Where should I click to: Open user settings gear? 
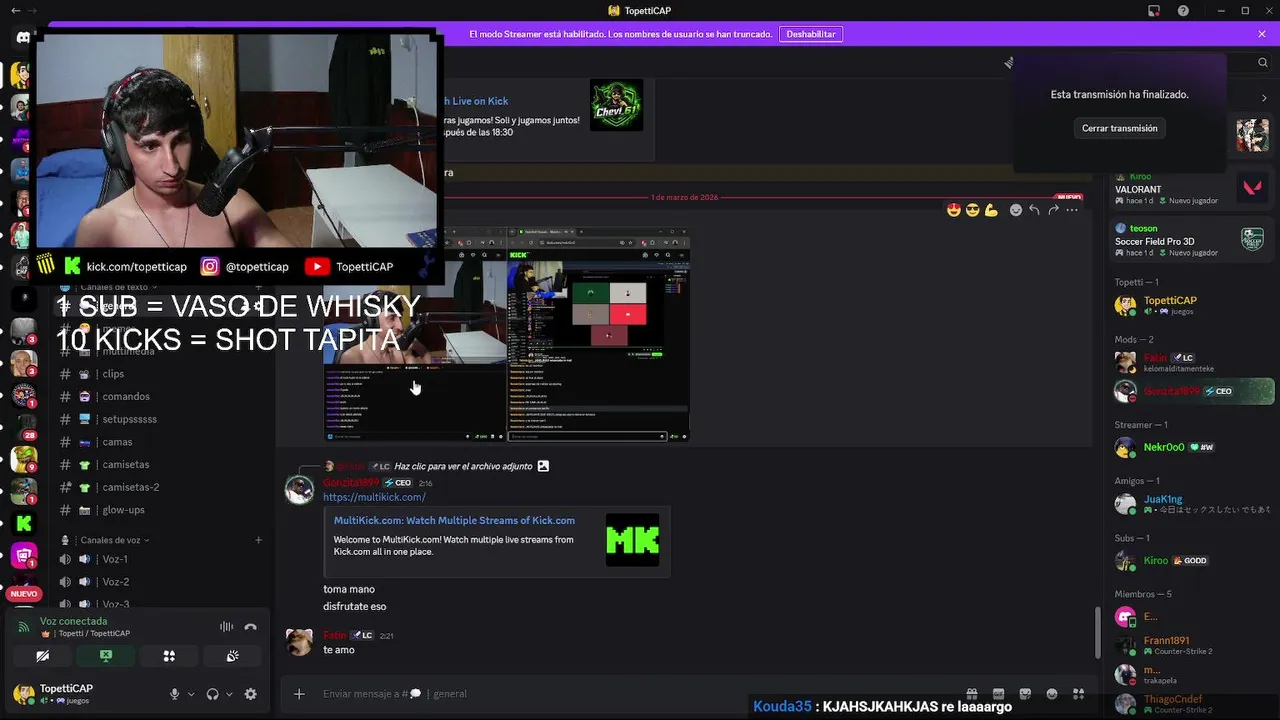[251, 694]
